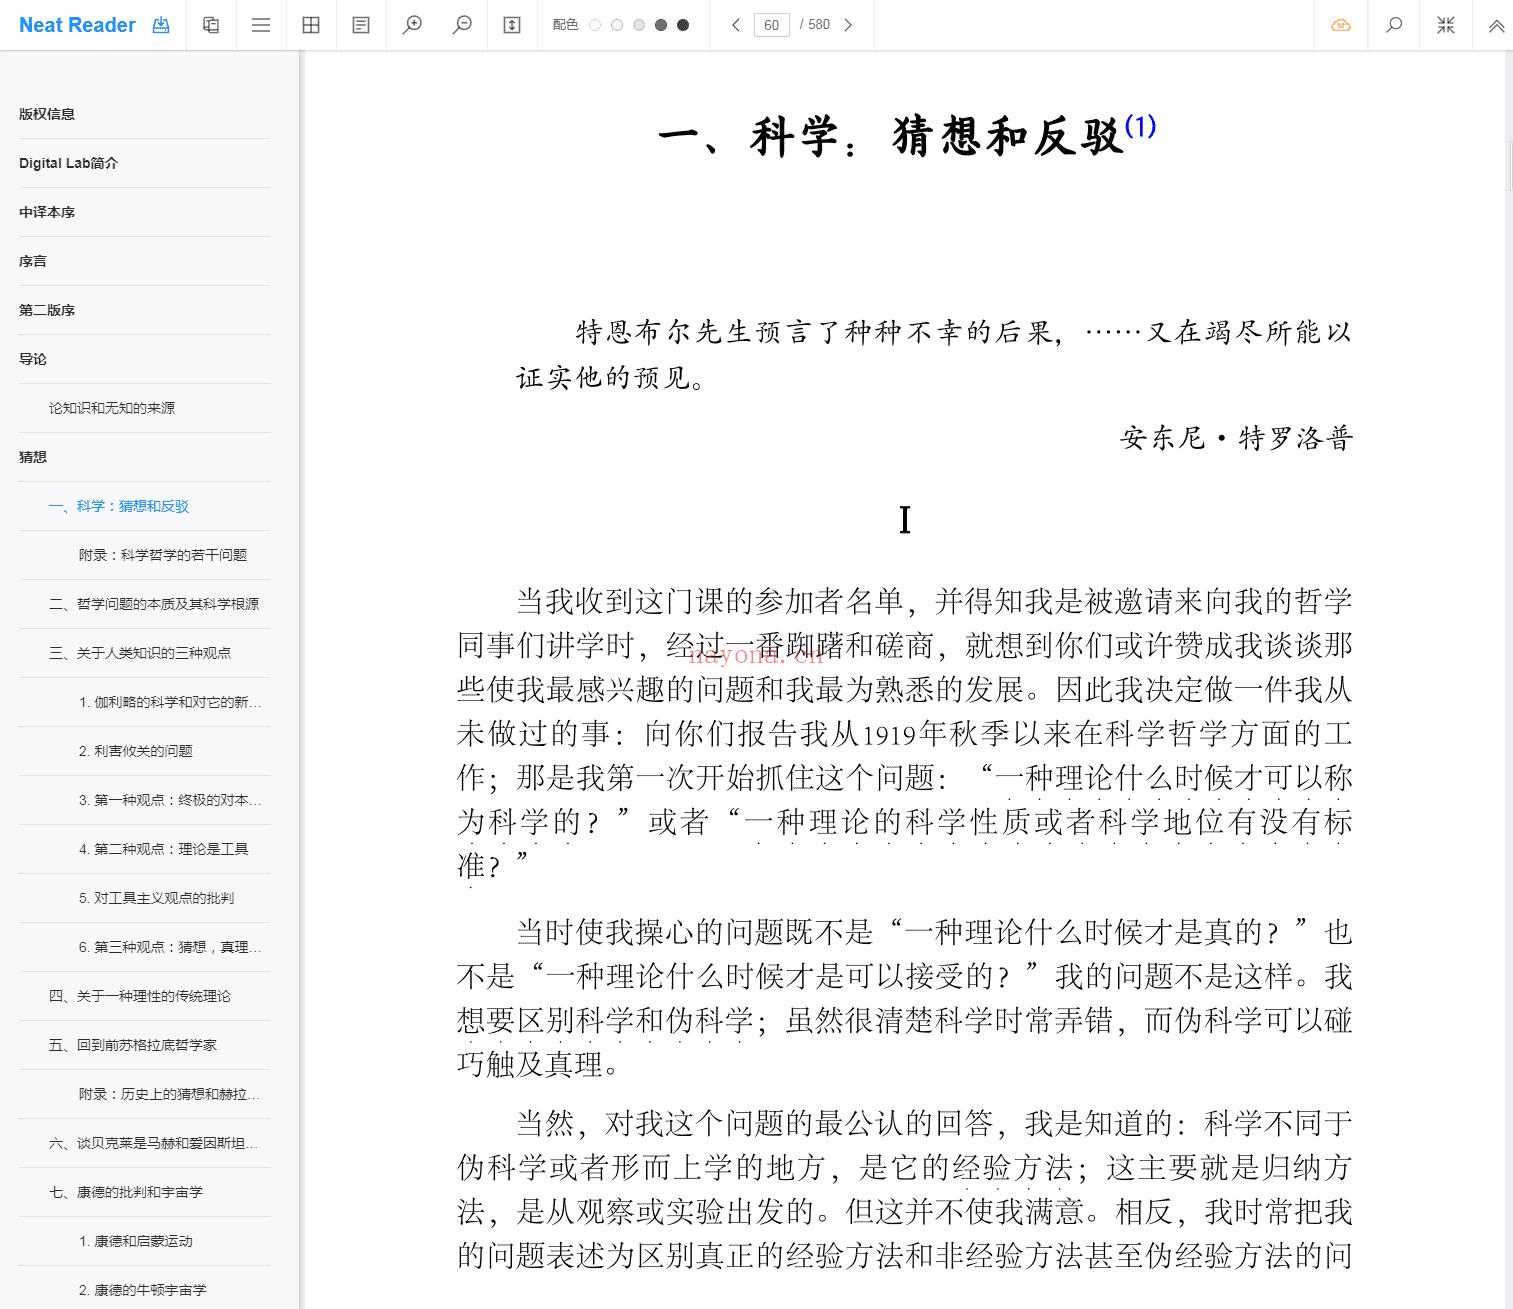Image resolution: width=1513 pixels, height=1309 pixels.
Task: Go to next page arrow
Action: tap(848, 25)
